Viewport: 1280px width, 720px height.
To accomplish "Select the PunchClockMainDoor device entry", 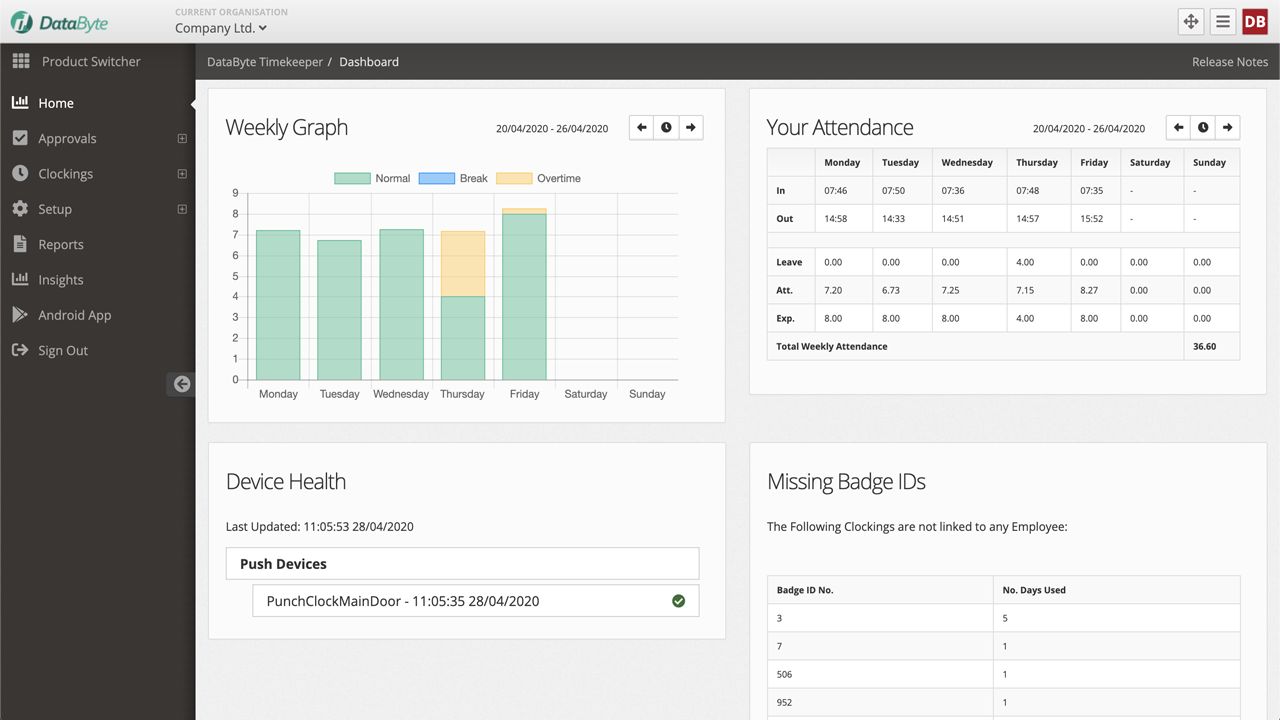I will pos(402,600).
